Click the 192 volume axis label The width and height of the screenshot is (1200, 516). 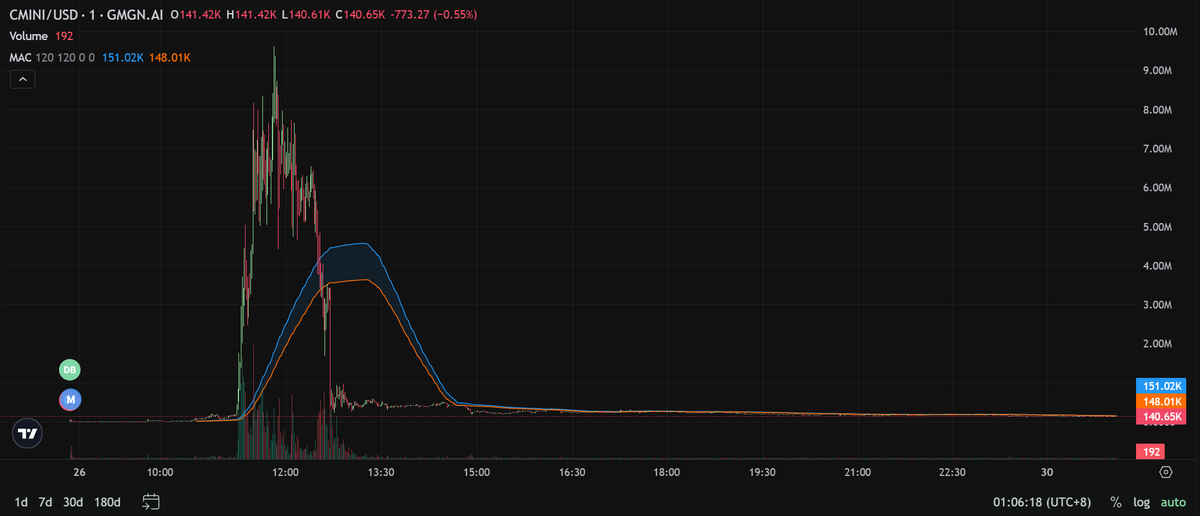click(1149, 452)
